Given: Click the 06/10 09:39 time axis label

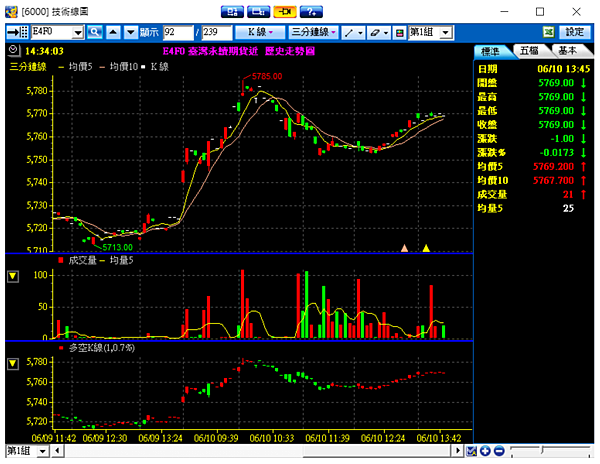Looking at the screenshot, I should pos(216,438).
